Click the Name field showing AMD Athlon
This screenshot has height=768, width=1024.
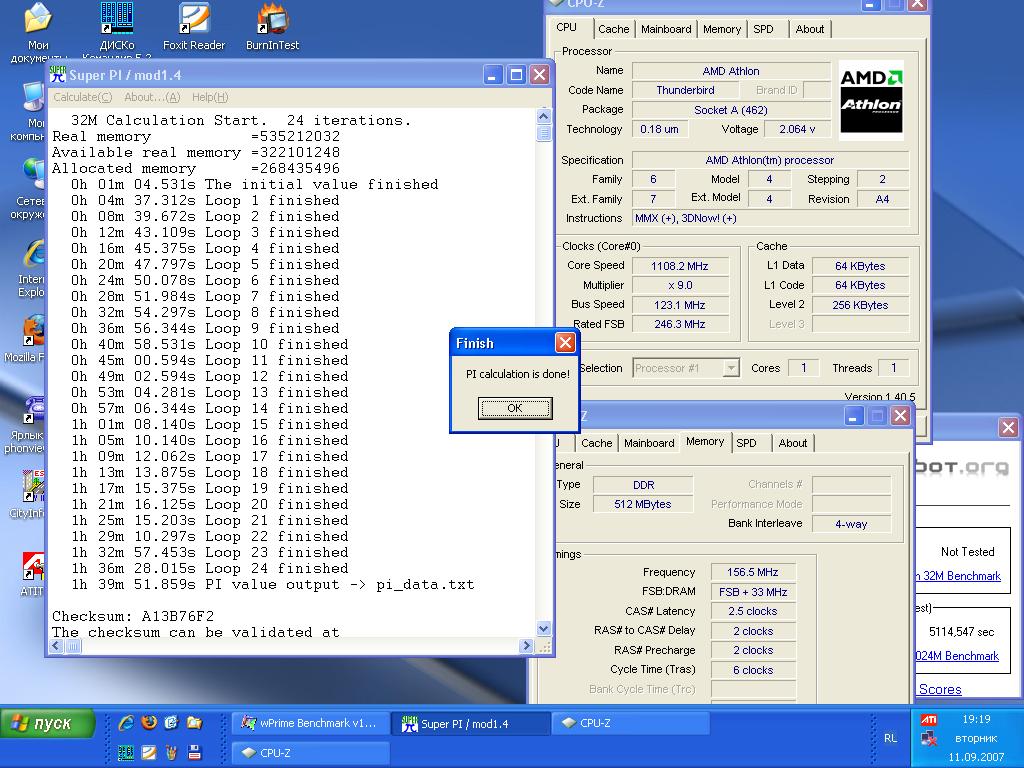click(731, 71)
